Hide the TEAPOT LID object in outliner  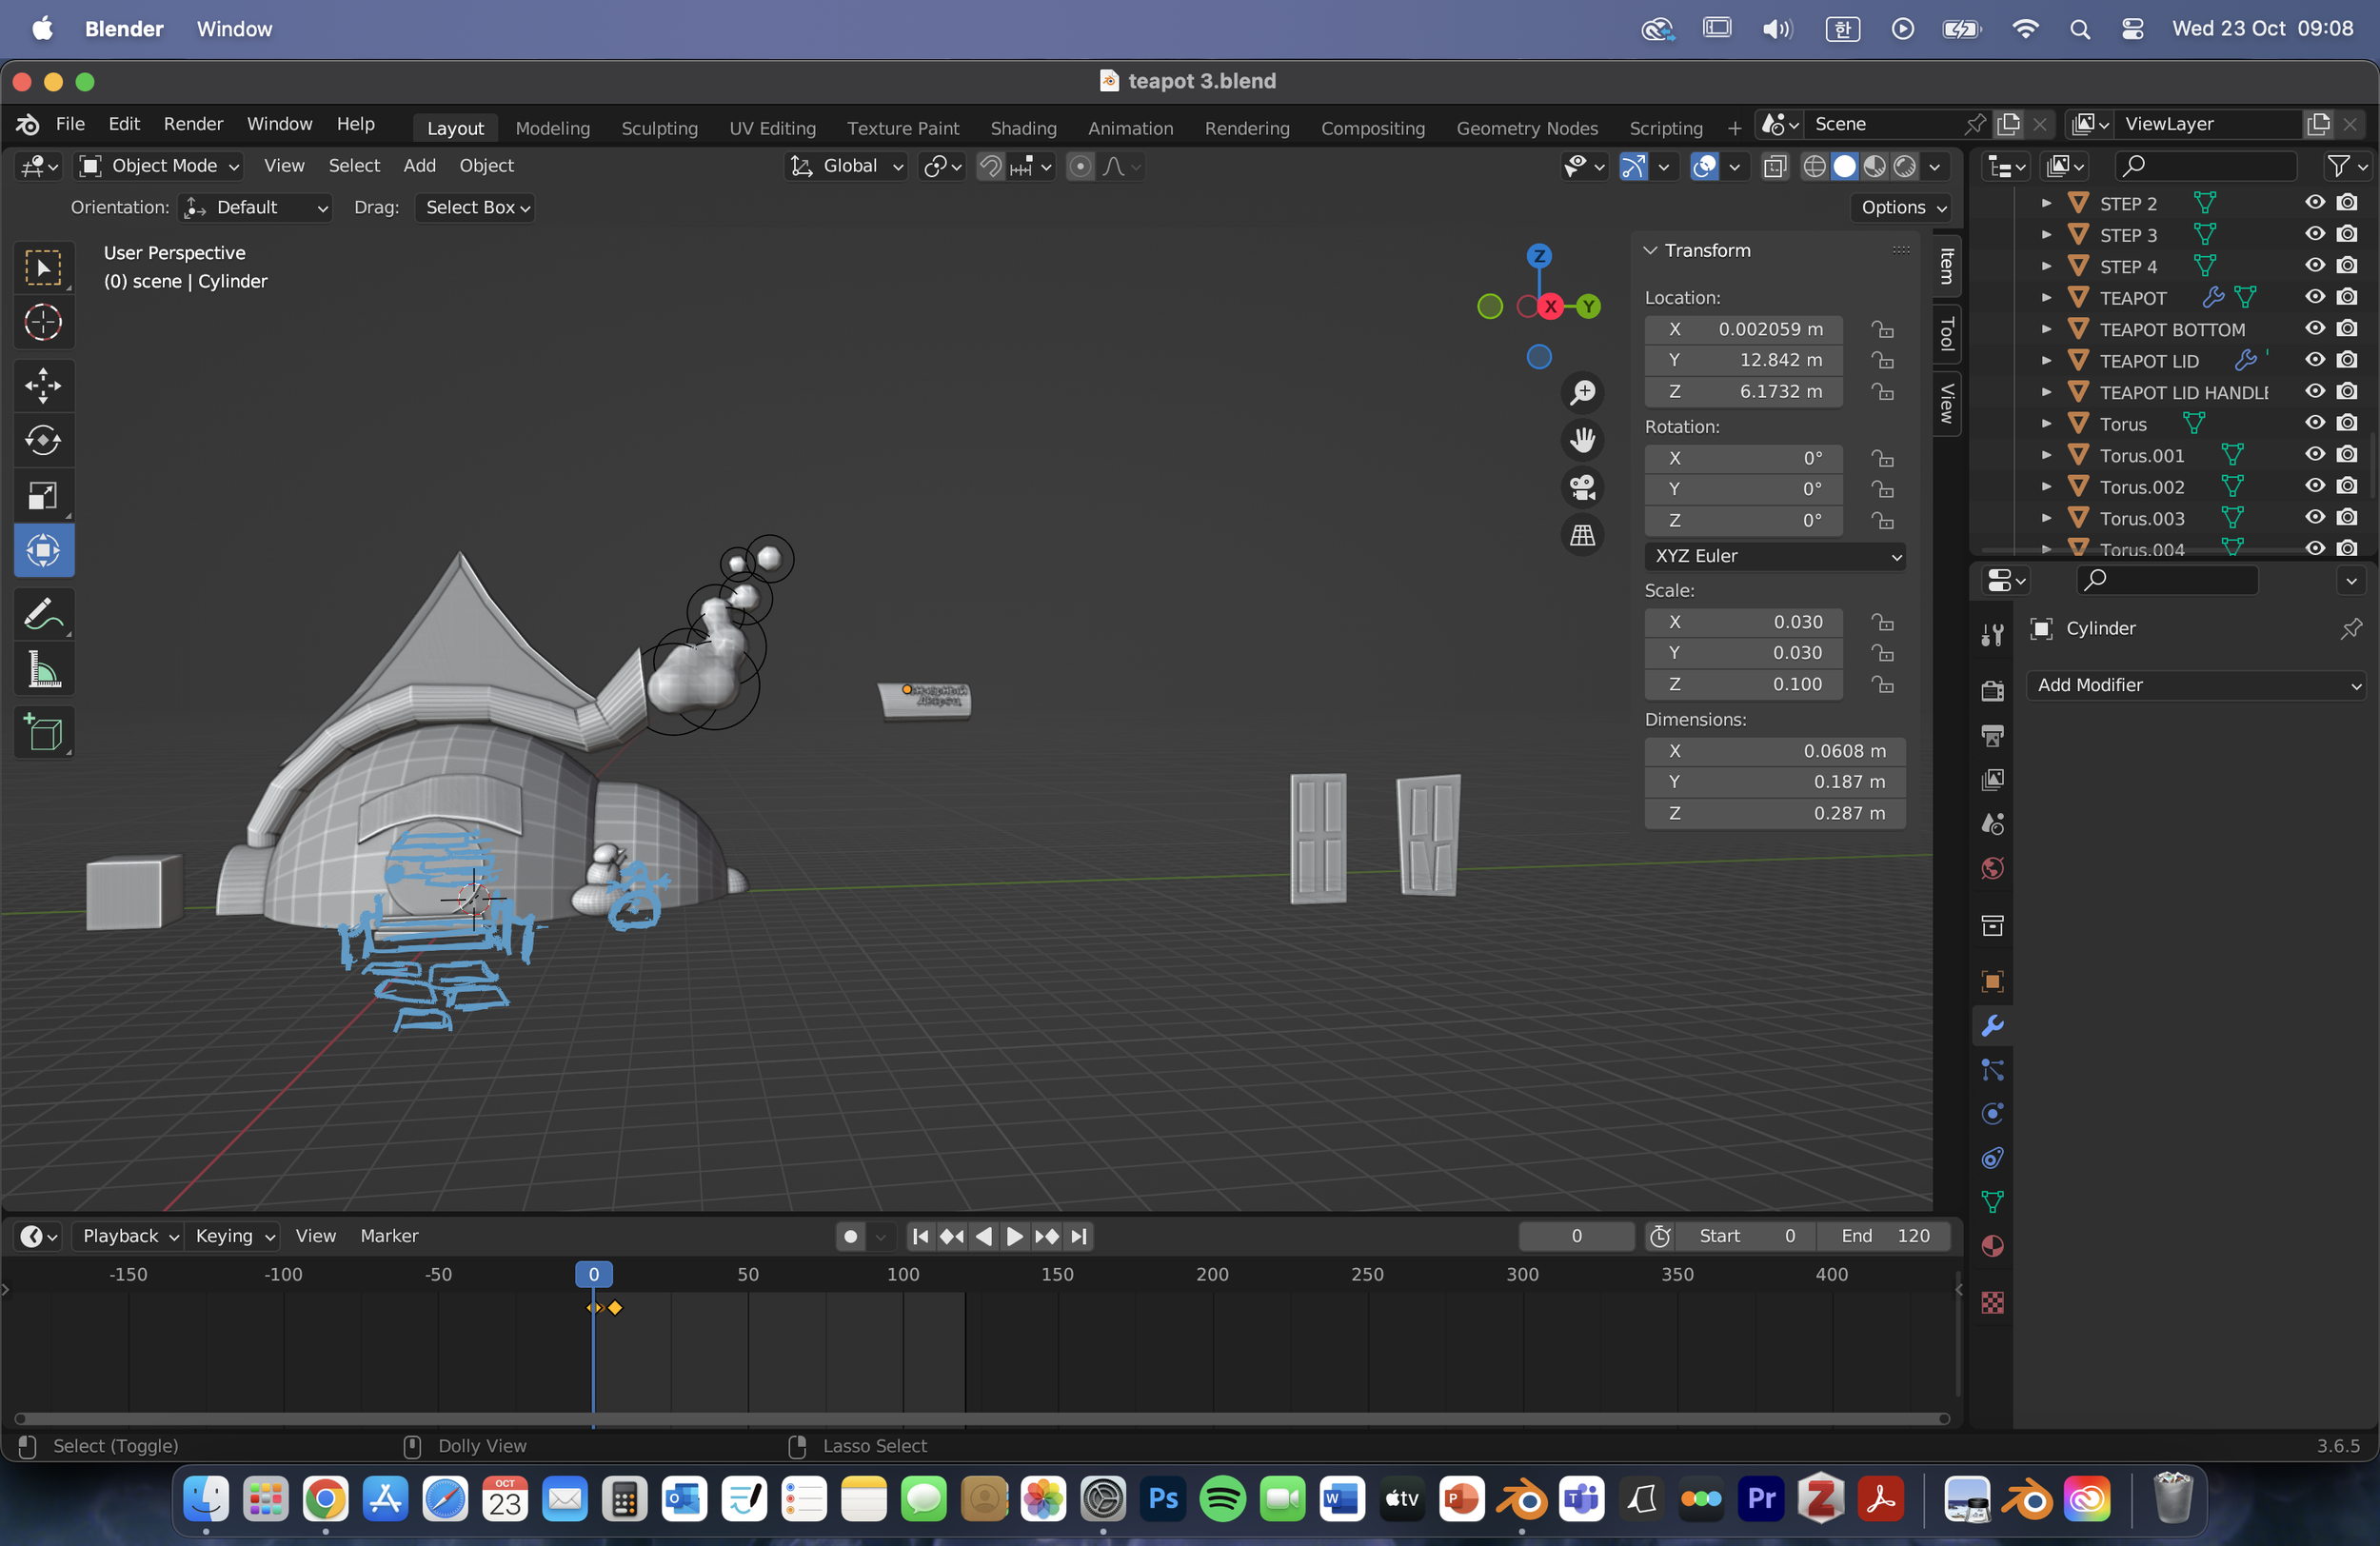click(x=2314, y=360)
